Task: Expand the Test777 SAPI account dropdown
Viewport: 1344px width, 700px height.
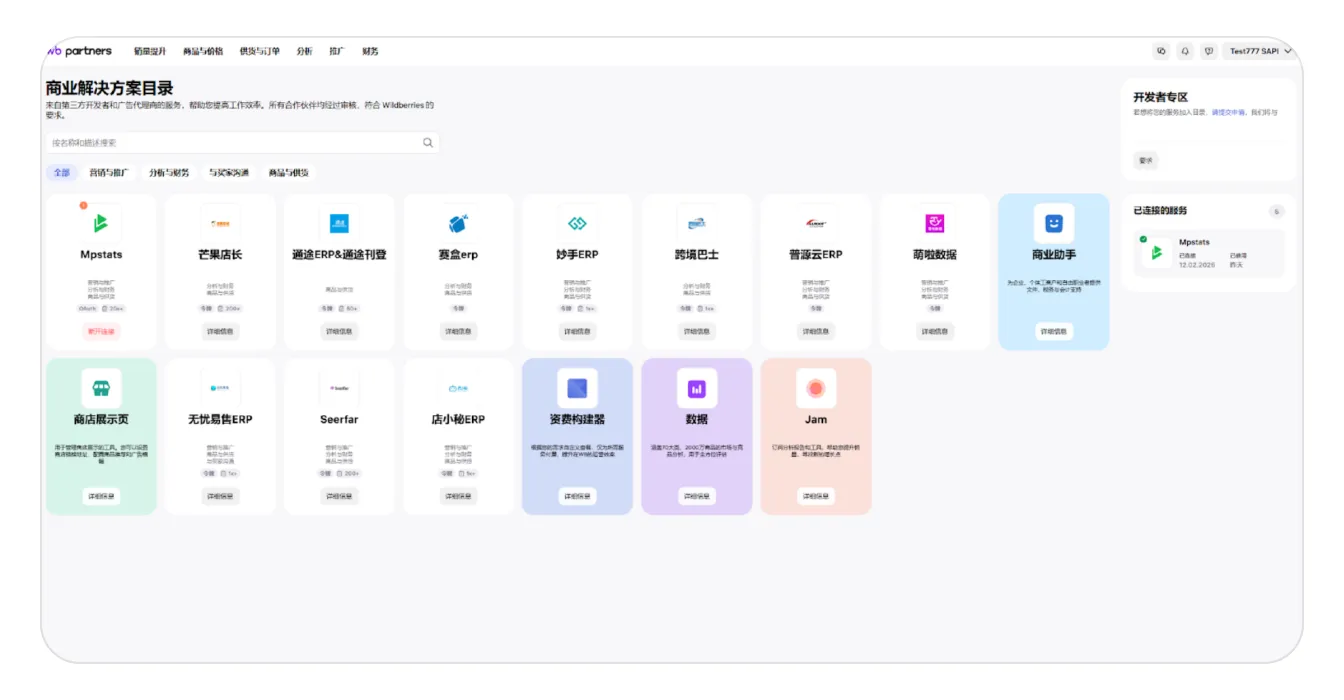Action: coord(1260,51)
